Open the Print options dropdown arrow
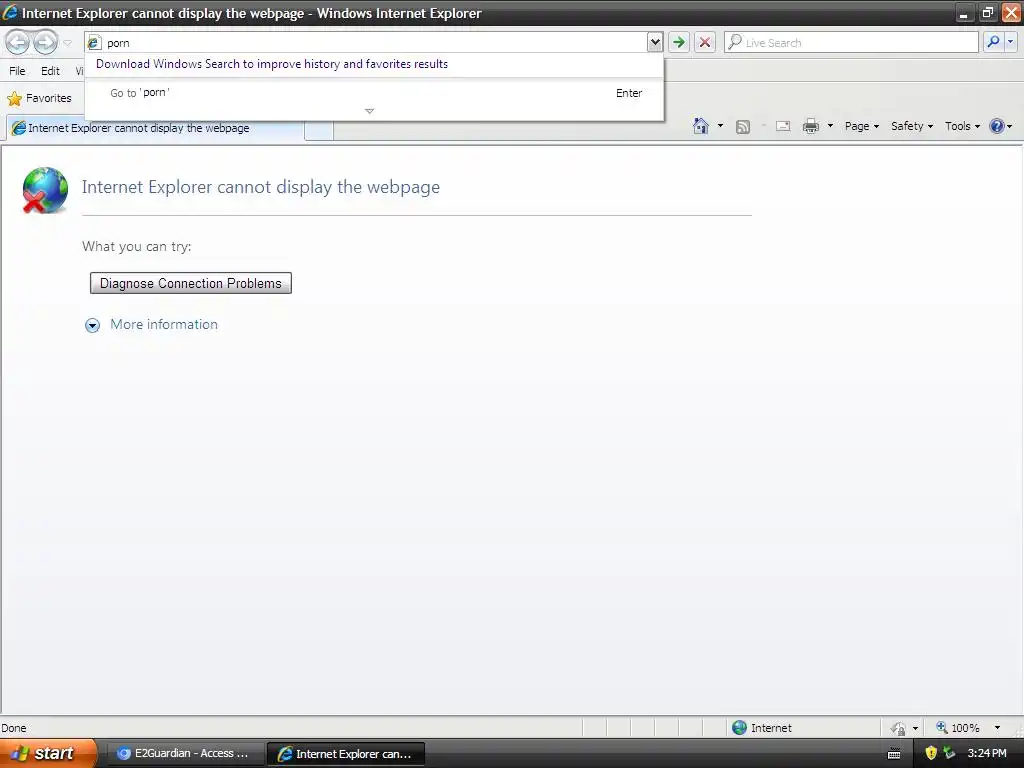Viewport: 1024px width, 768px height. coord(830,126)
